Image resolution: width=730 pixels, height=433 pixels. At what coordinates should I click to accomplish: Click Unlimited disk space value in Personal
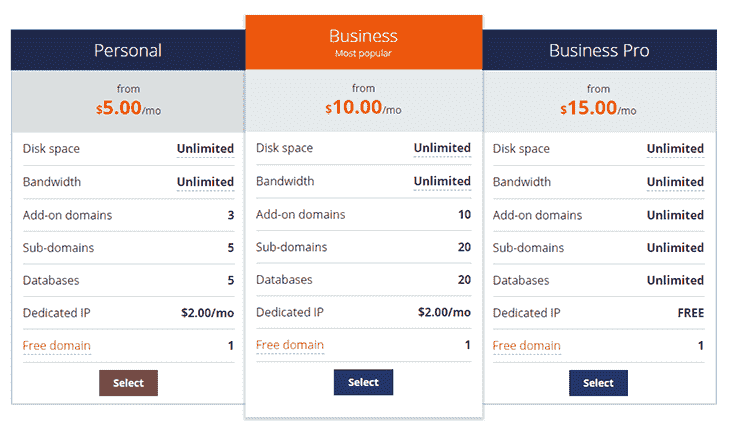coord(205,149)
